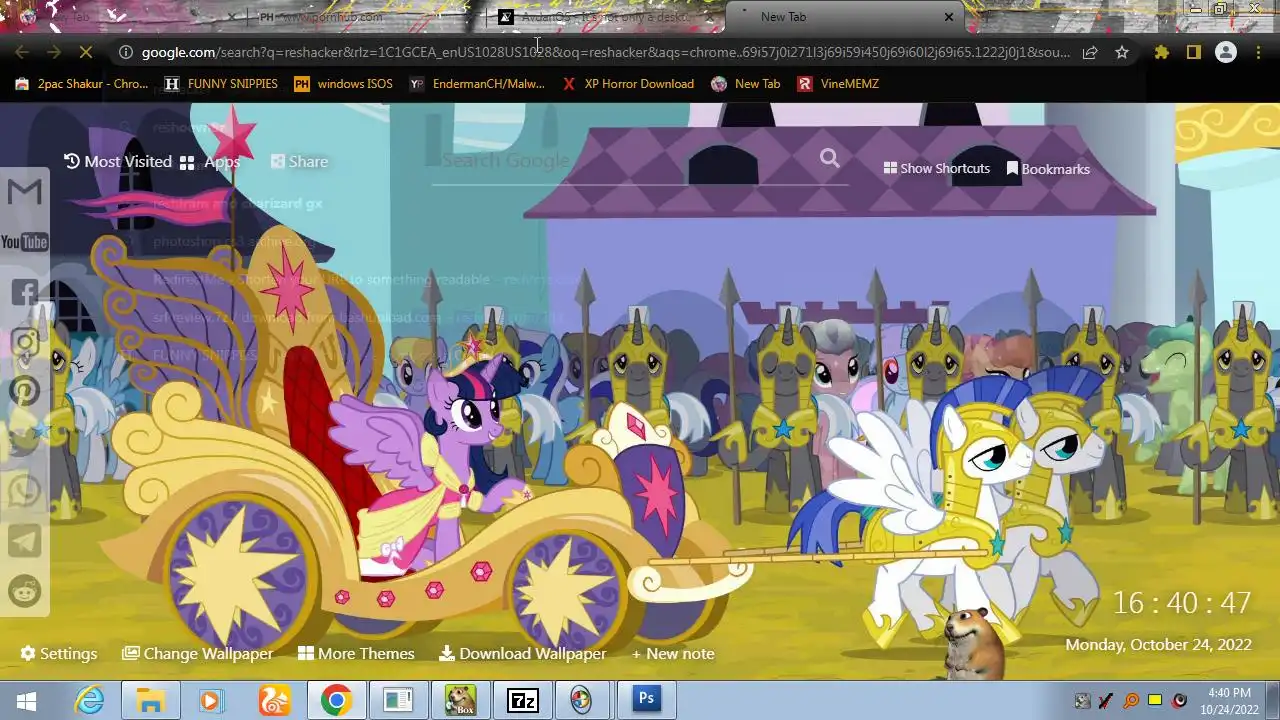Share this page from address bar

tap(1090, 52)
